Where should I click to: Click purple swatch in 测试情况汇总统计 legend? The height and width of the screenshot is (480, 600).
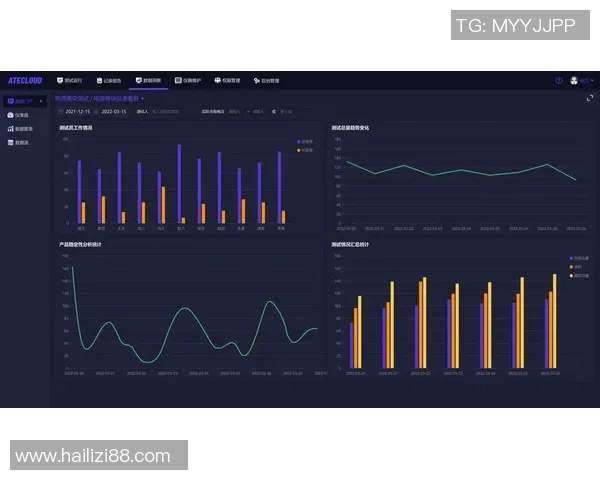[x=571, y=258]
